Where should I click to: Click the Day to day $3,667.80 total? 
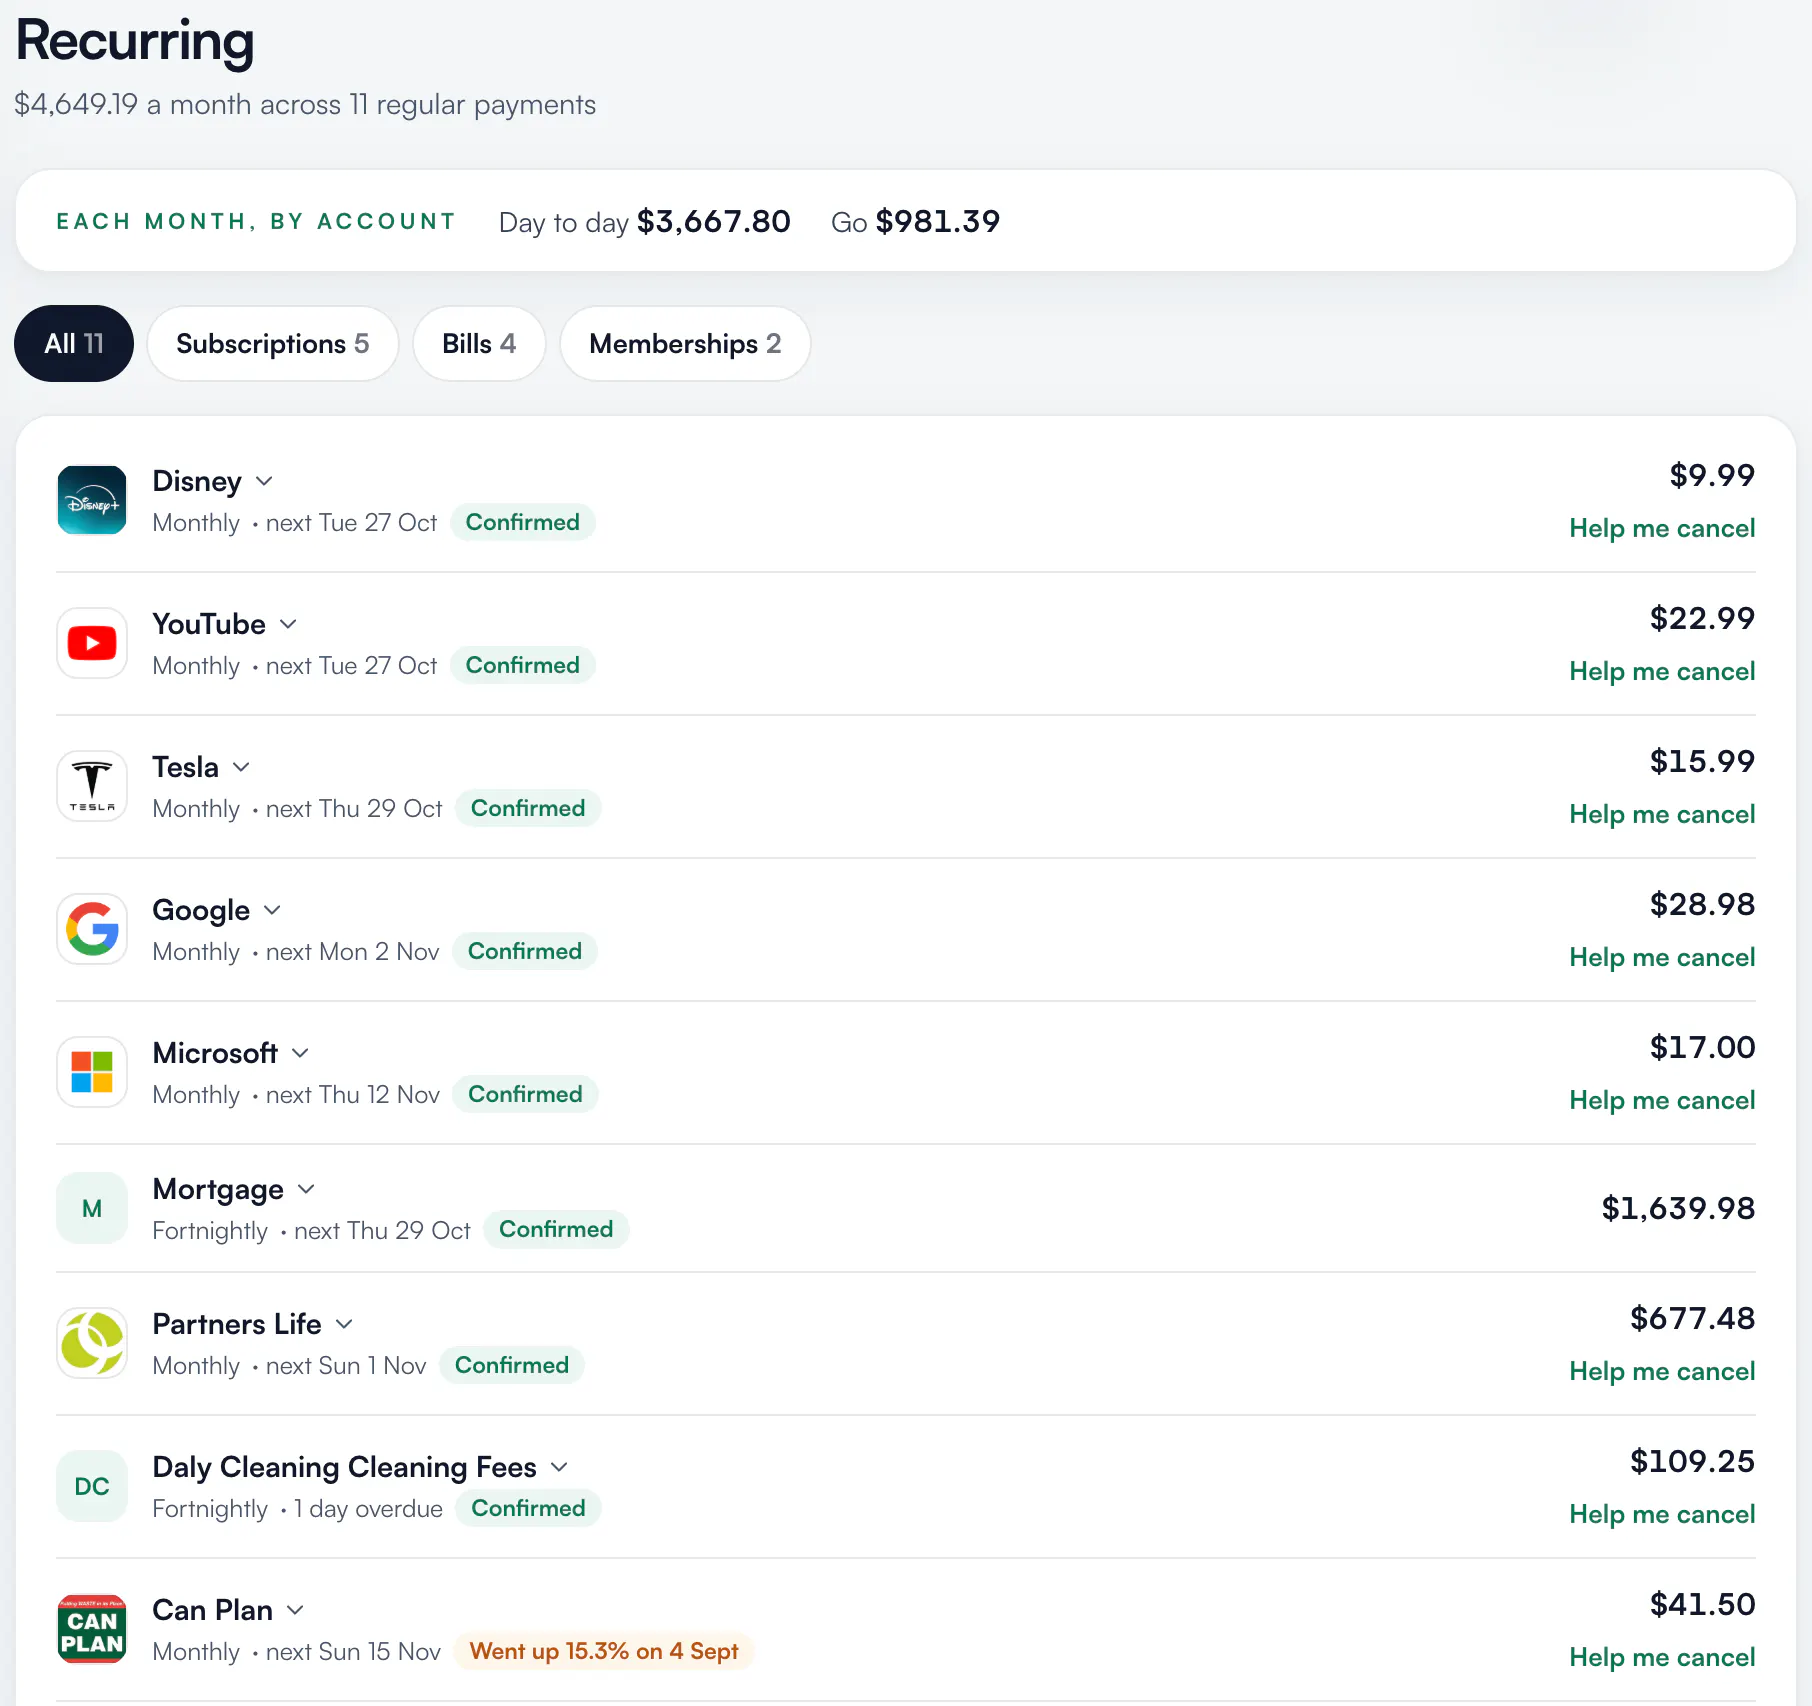pos(645,222)
